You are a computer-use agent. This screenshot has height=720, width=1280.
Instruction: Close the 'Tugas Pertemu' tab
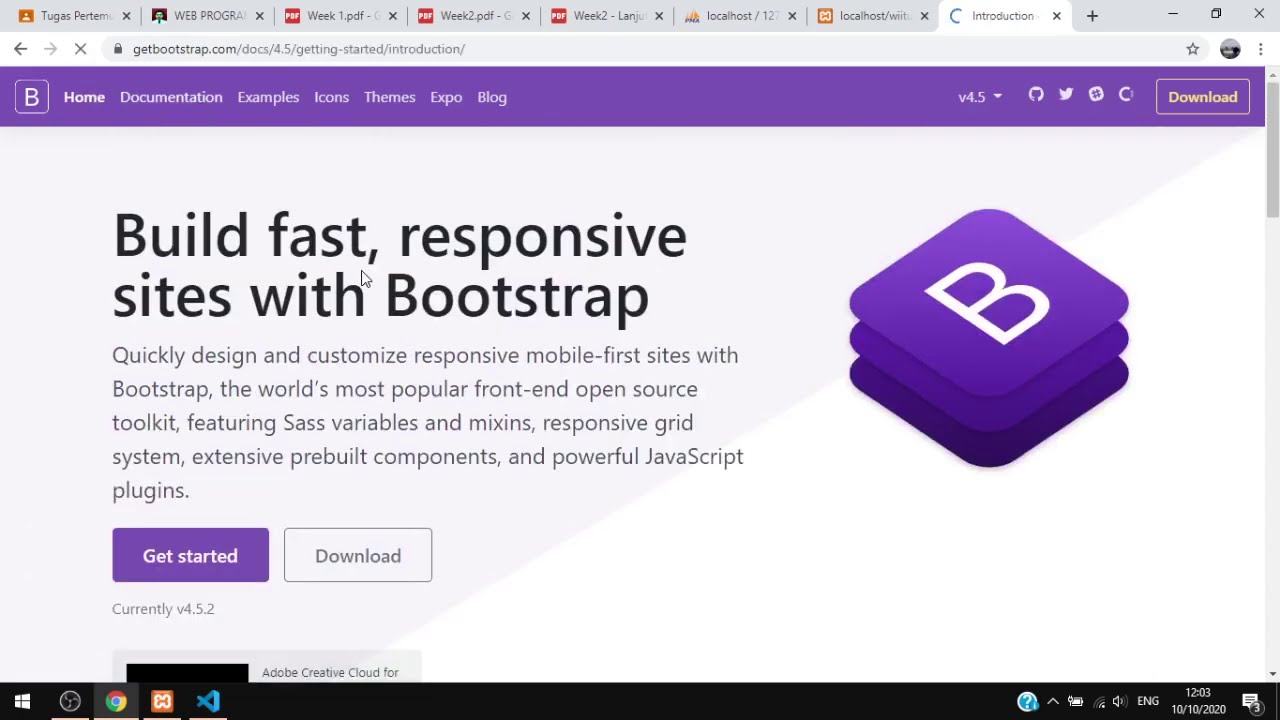(126, 16)
